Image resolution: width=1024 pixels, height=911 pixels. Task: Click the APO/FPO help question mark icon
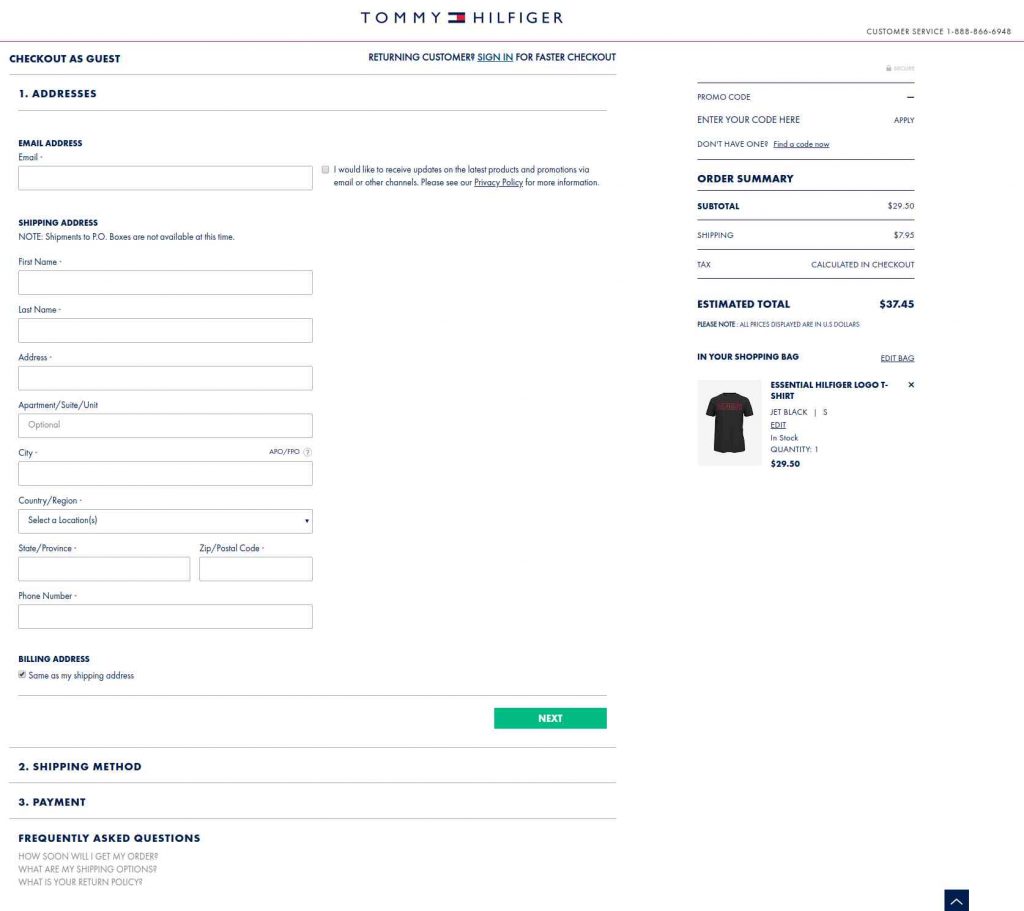click(x=308, y=452)
